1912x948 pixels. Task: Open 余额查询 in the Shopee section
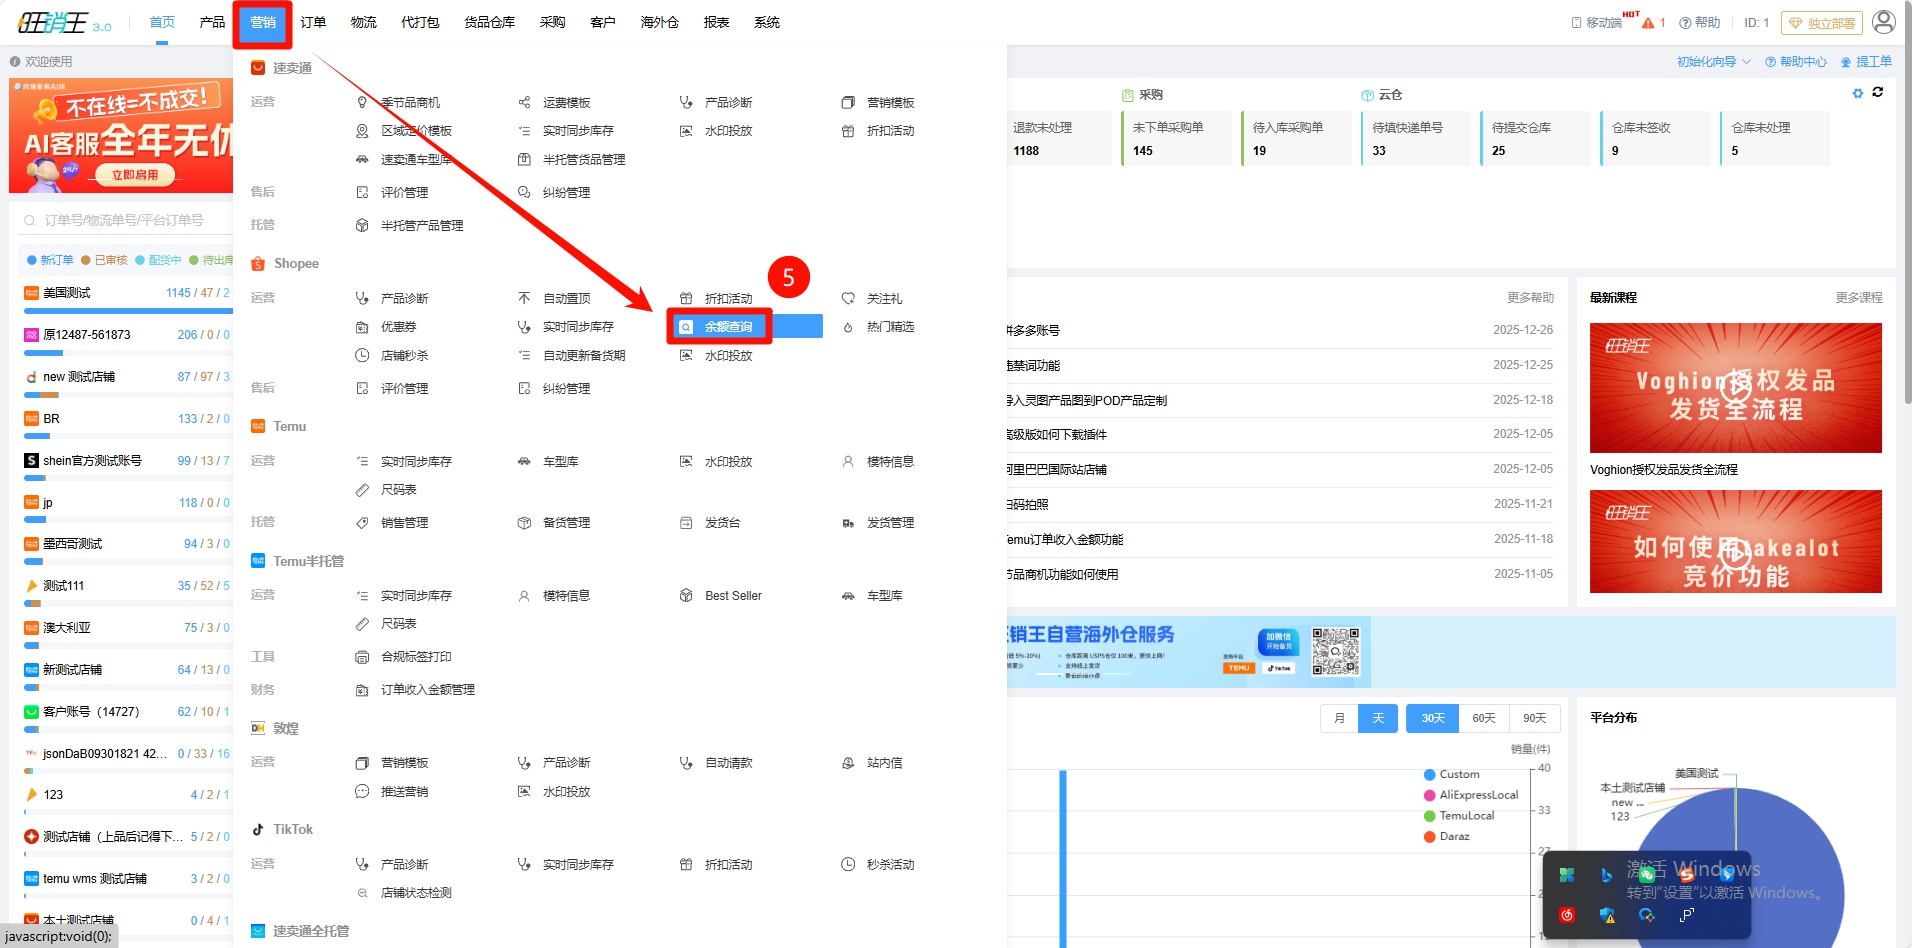[x=727, y=327]
